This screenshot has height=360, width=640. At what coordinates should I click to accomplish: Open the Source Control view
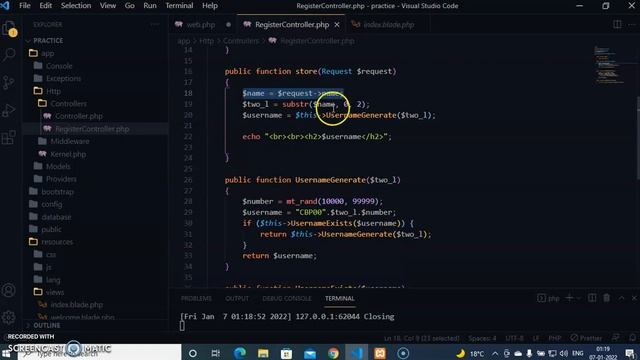(9, 82)
